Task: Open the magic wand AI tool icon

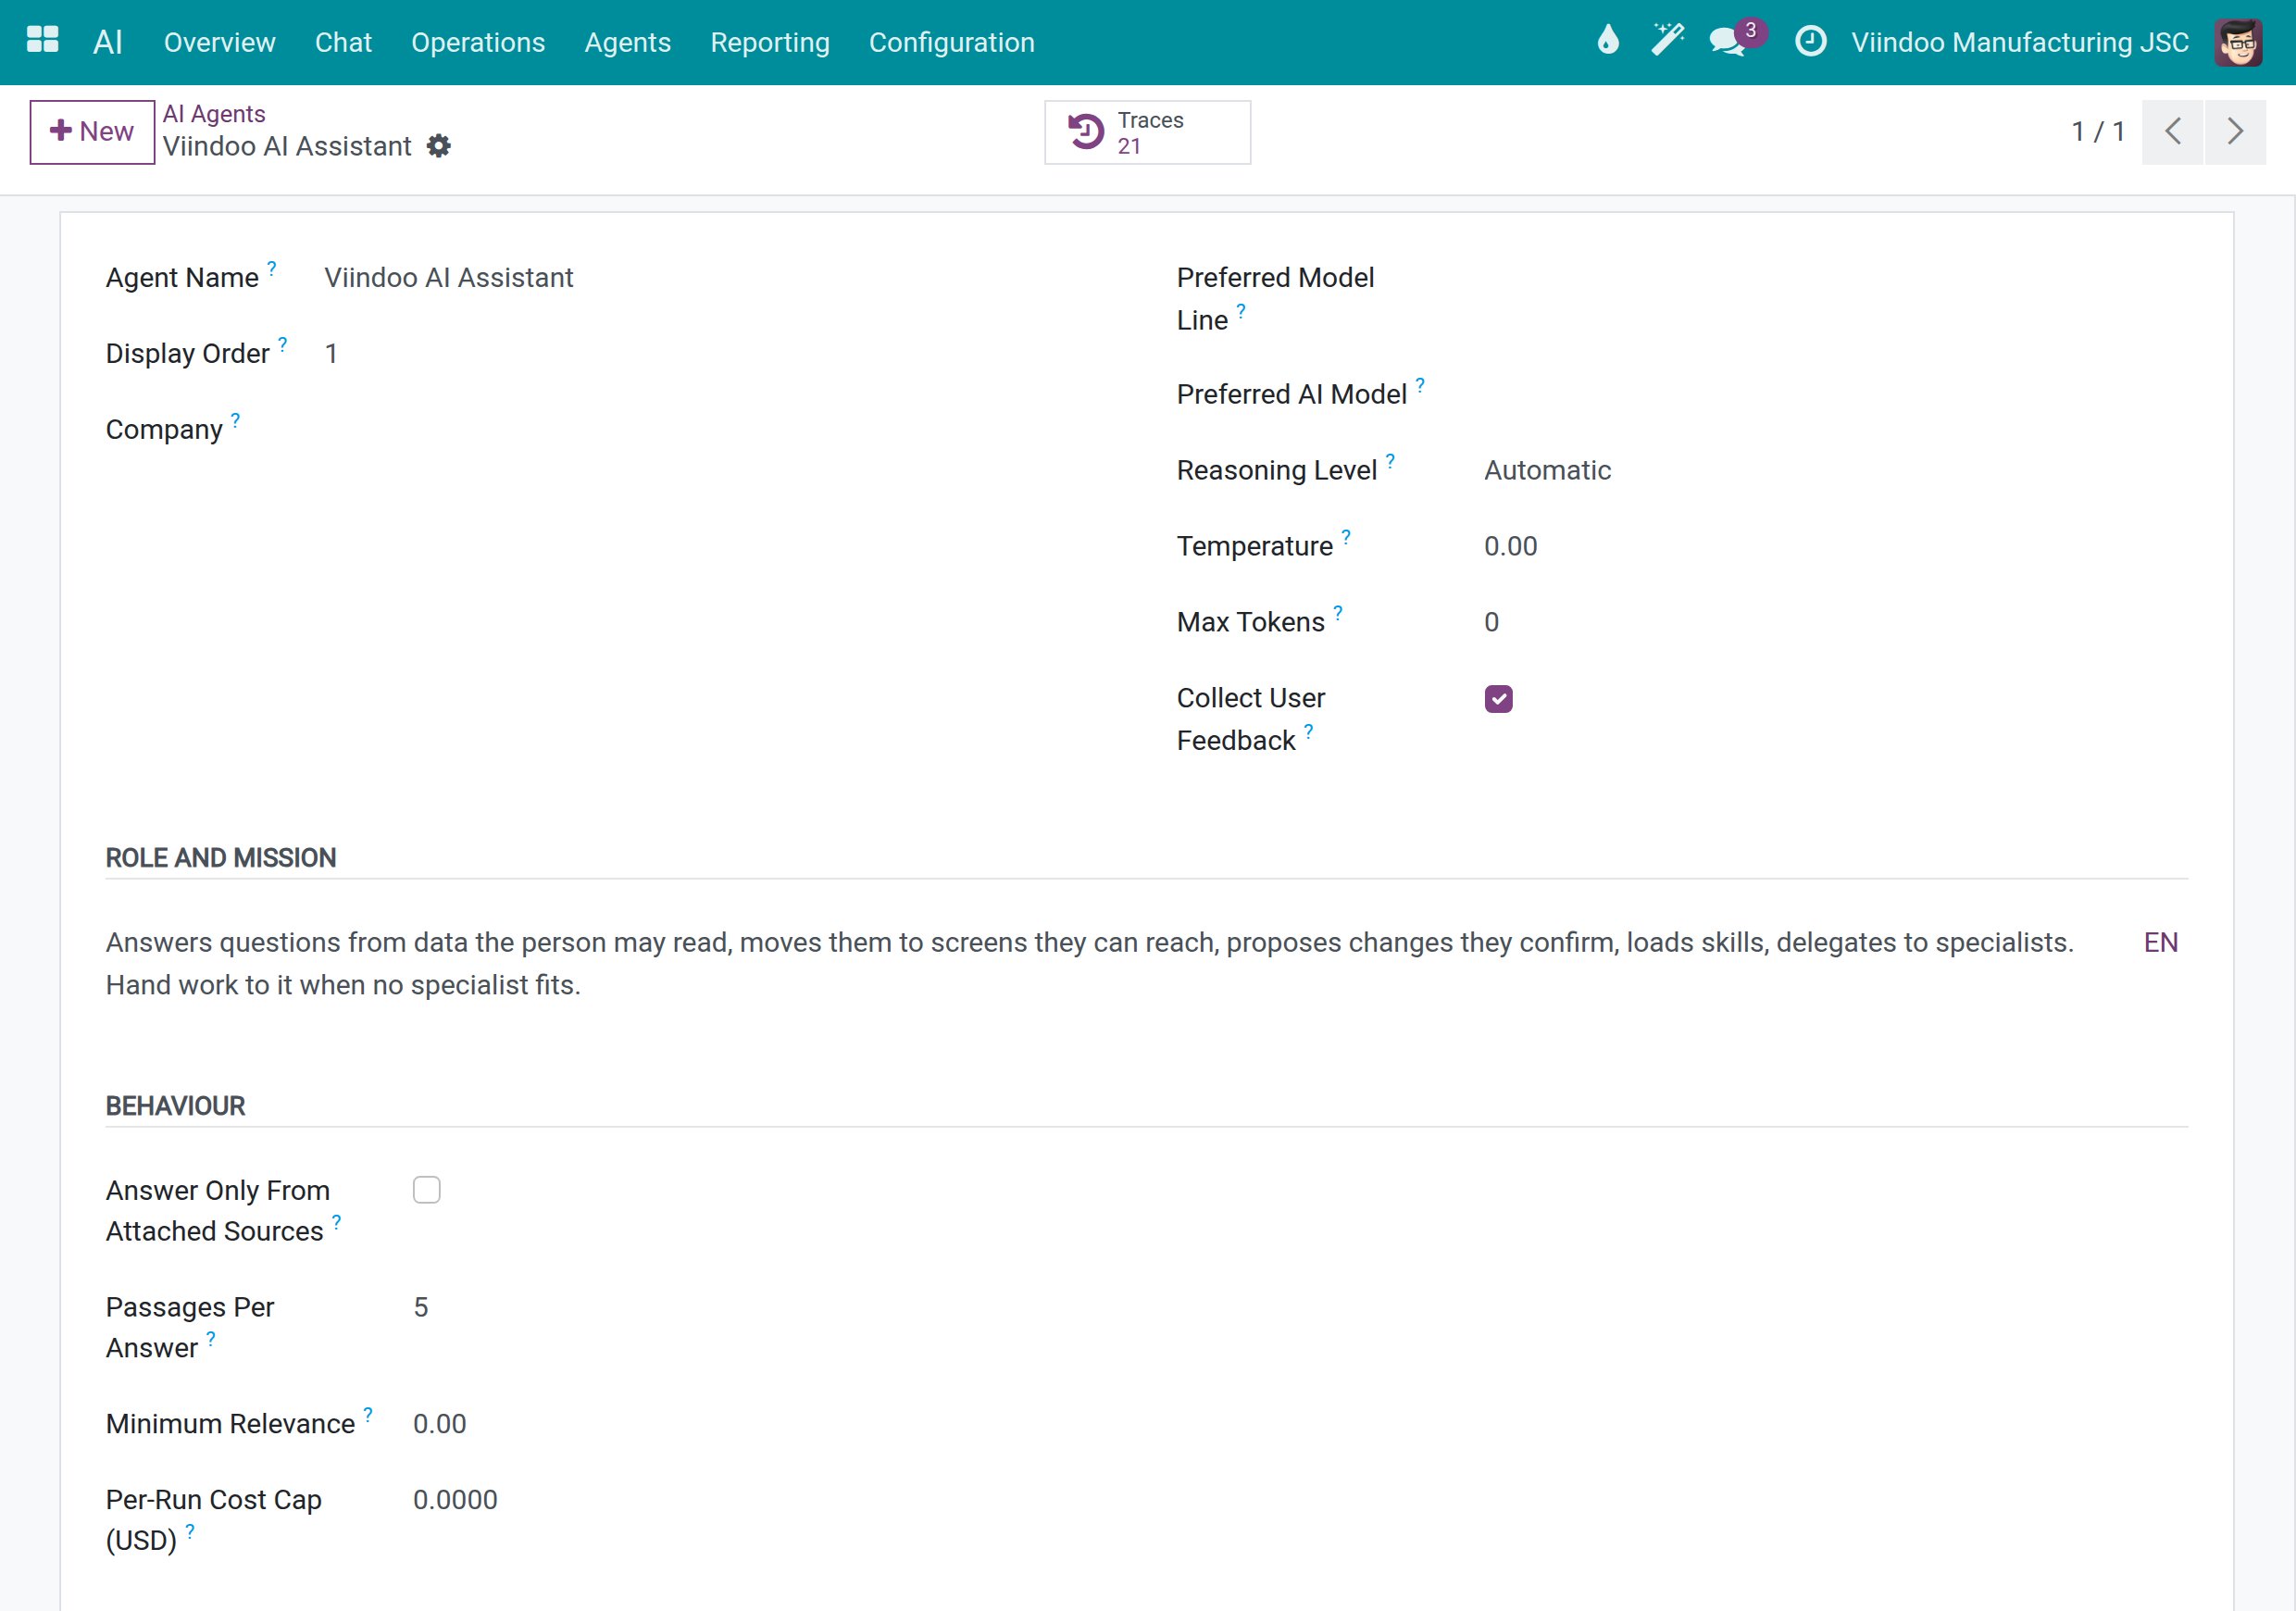Action: [1667, 41]
